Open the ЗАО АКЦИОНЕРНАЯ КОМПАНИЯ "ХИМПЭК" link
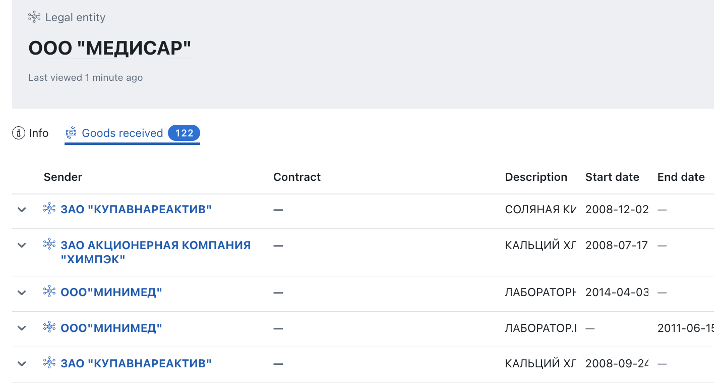The height and width of the screenshot is (384, 720). pyautogui.click(x=156, y=252)
